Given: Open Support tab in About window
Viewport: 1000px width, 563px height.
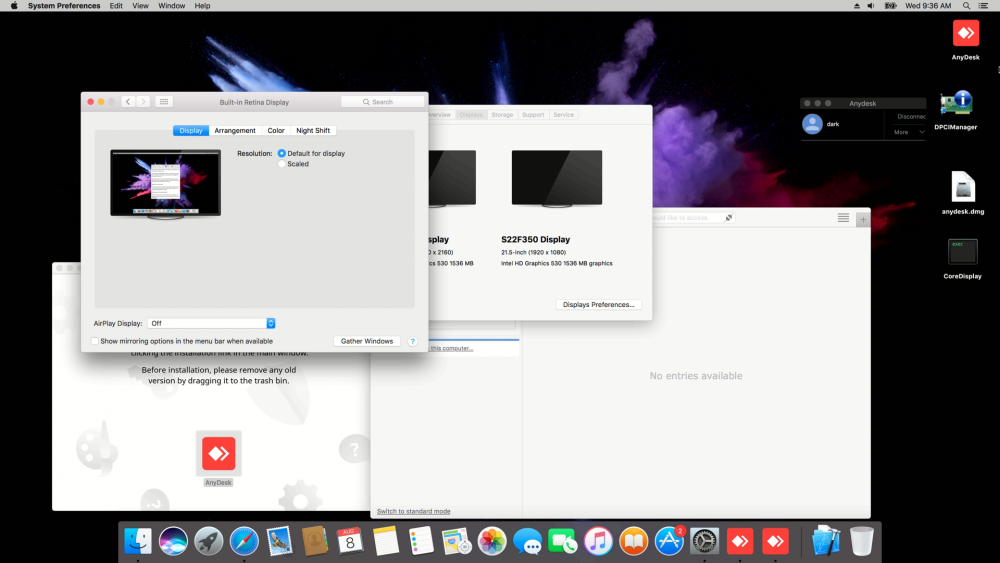Looking at the screenshot, I should tap(533, 115).
